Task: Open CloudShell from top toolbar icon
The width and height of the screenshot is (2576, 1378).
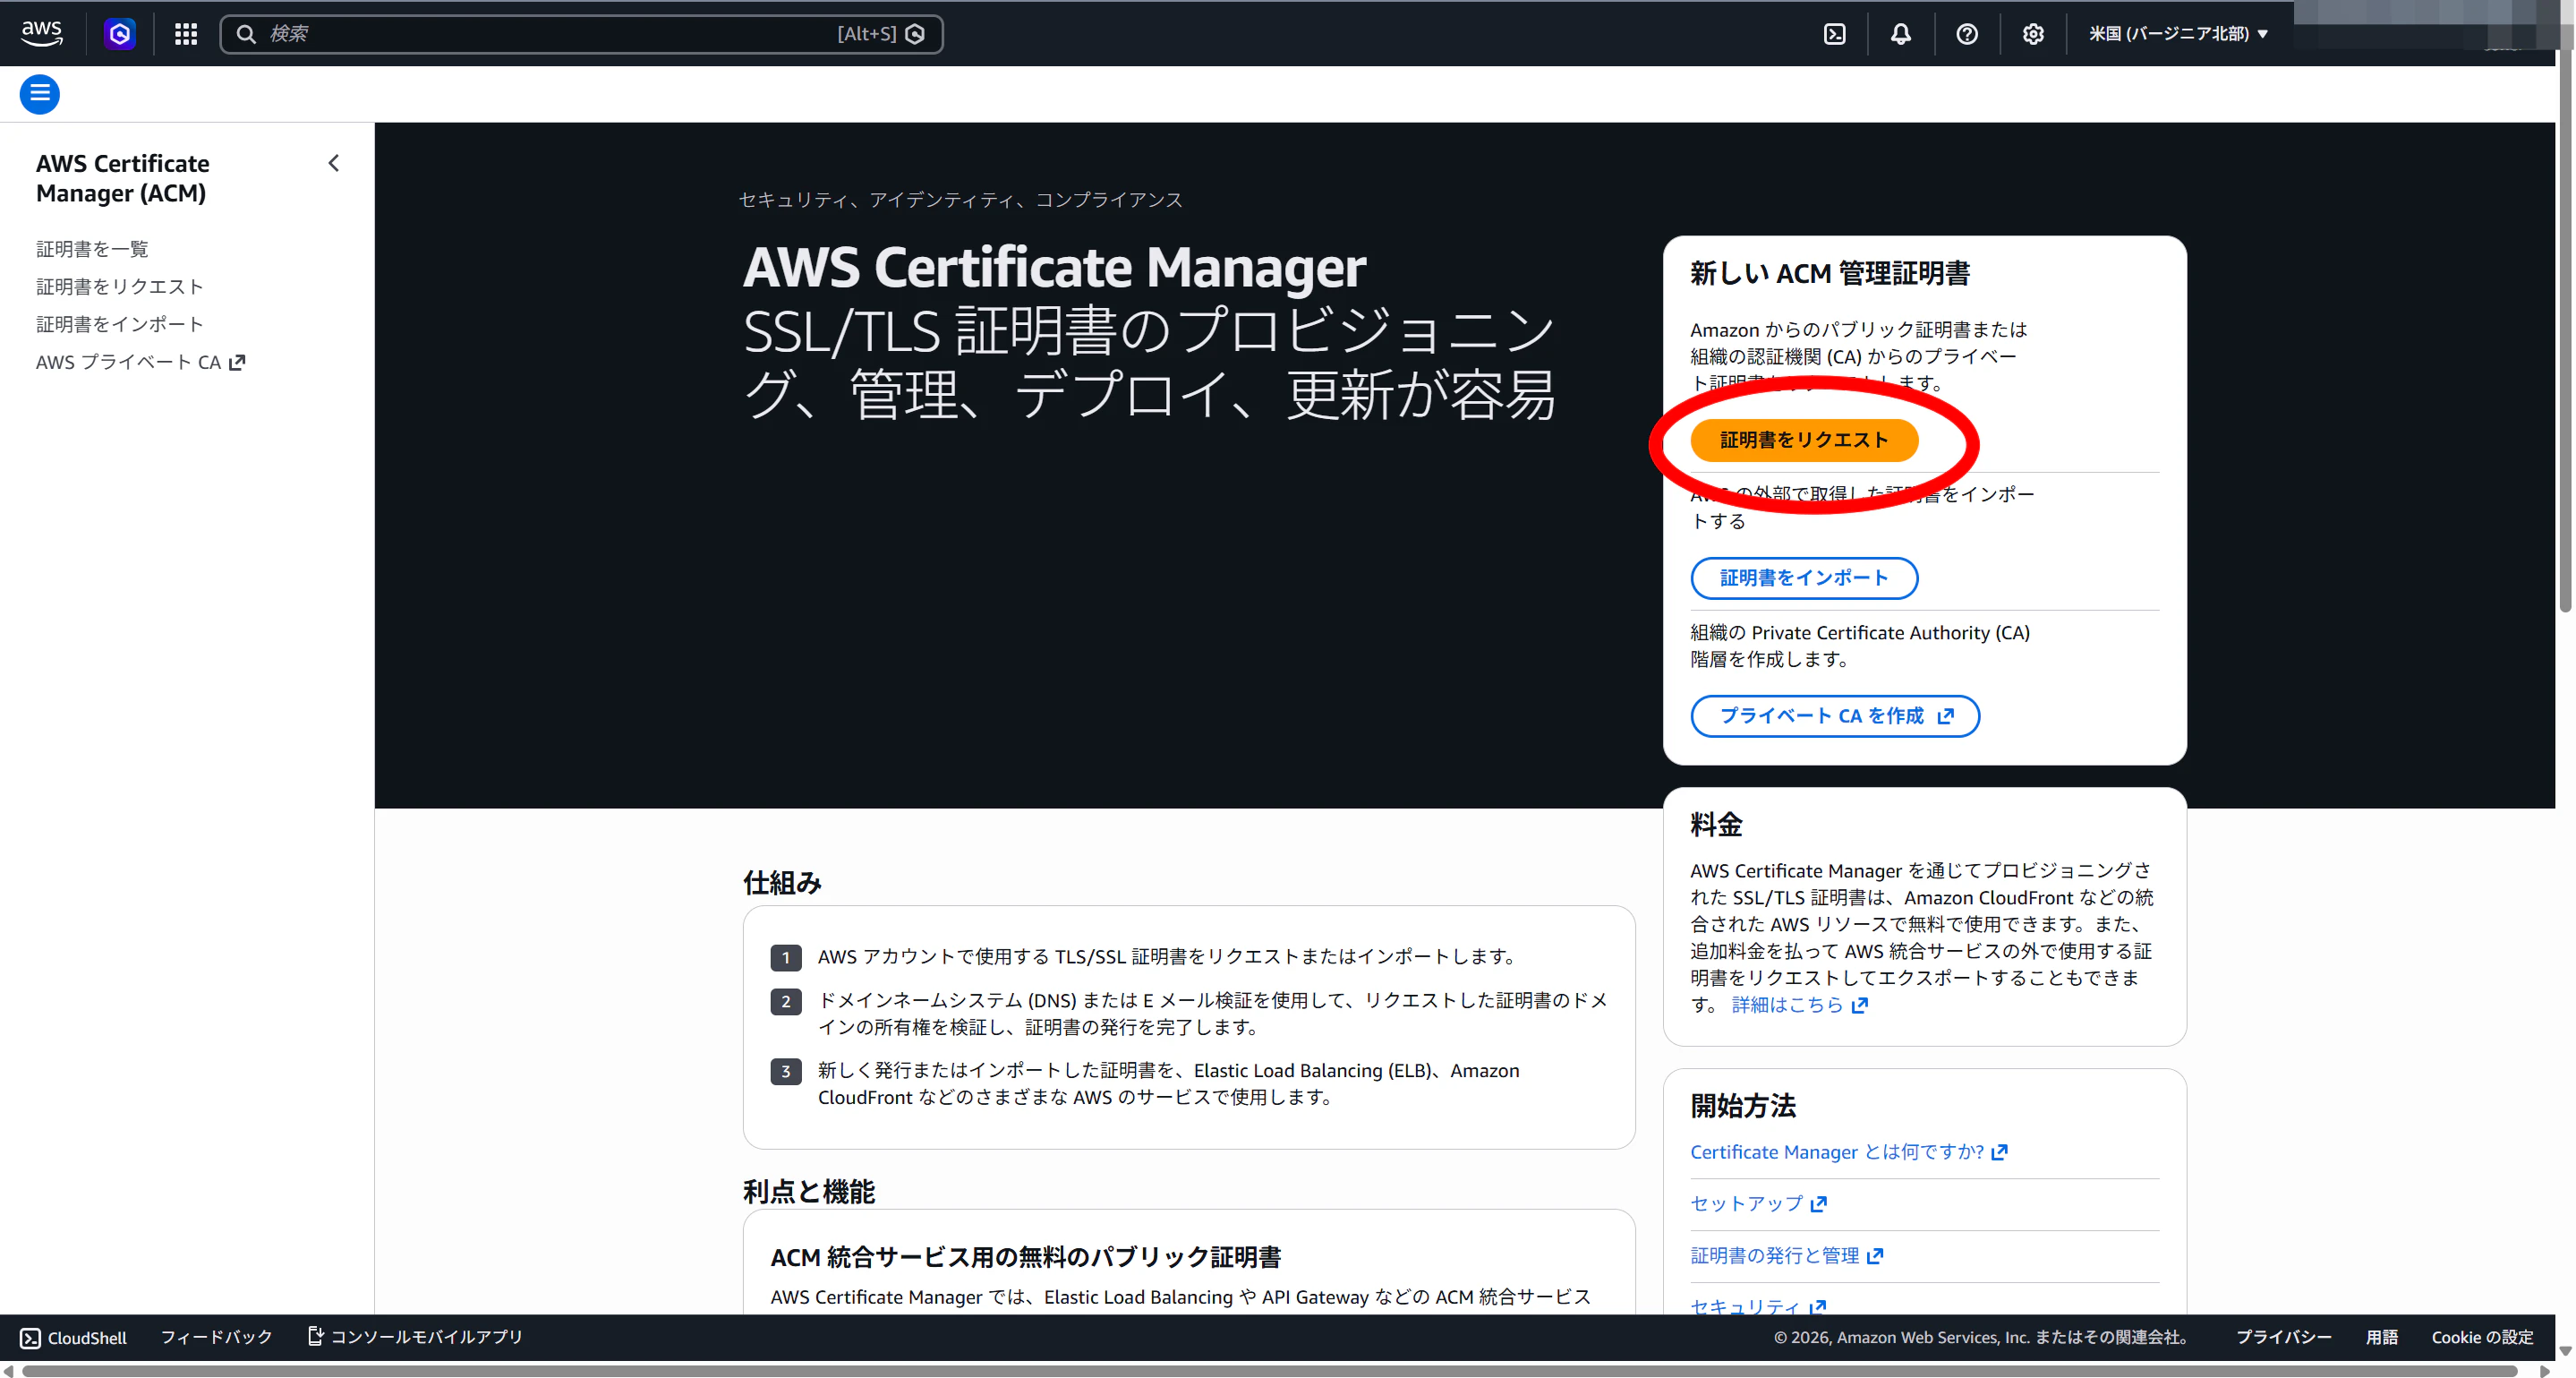Action: pos(1835,34)
